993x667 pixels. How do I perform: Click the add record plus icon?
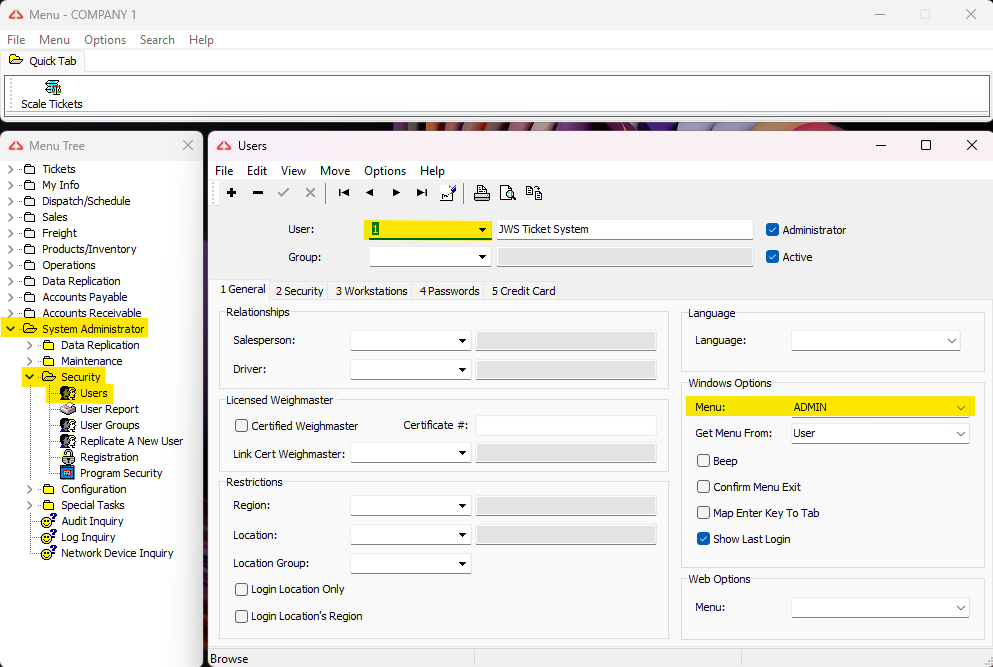[232, 193]
